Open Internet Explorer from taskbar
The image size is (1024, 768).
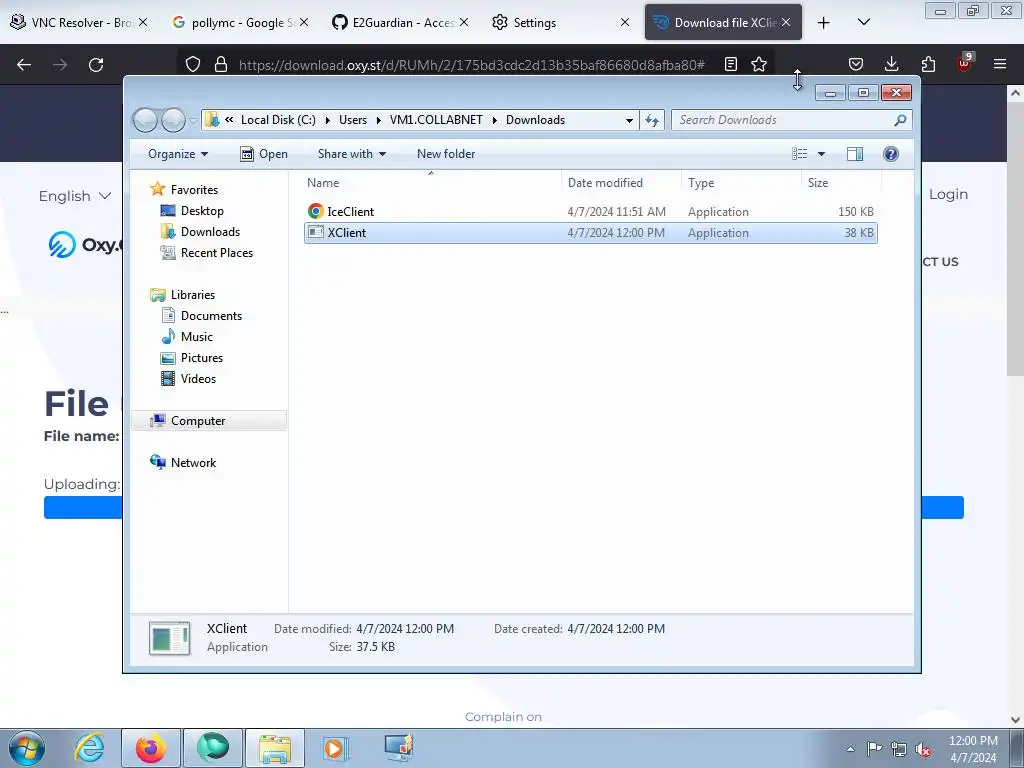(x=89, y=748)
